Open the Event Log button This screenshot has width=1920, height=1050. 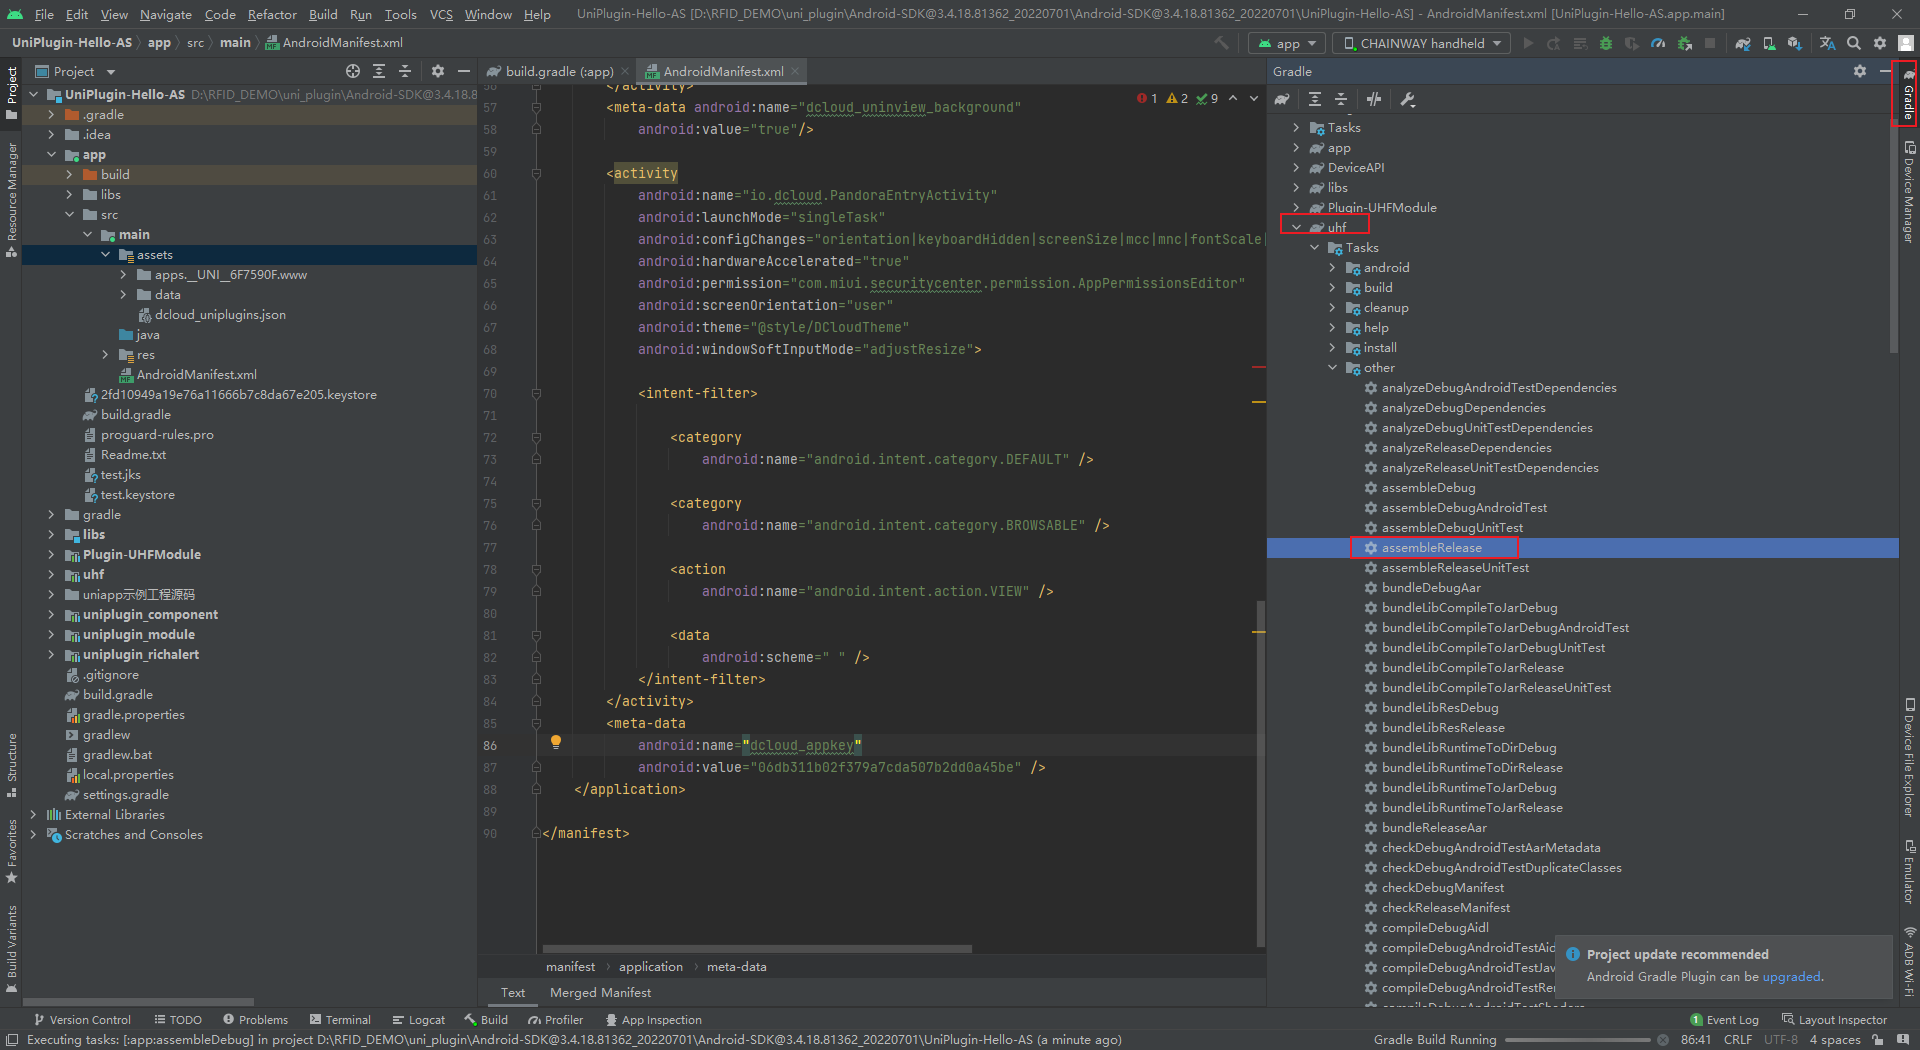pyautogui.click(x=1724, y=1020)
